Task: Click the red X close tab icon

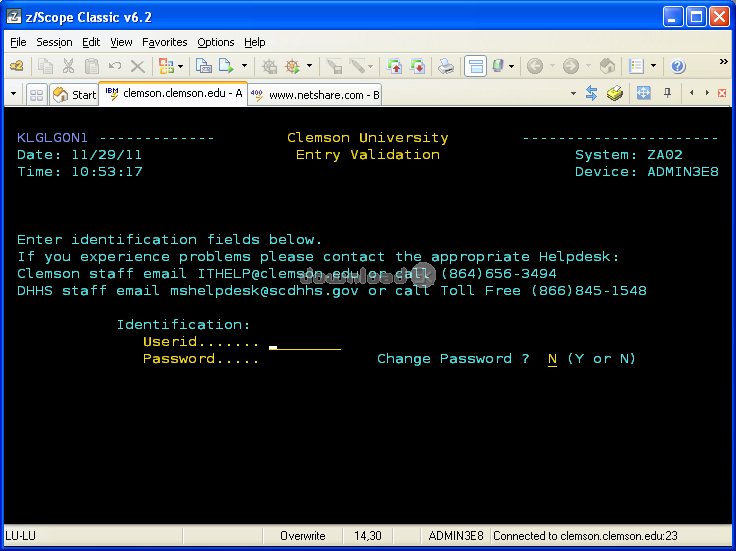Action: [x=722, y=93]
